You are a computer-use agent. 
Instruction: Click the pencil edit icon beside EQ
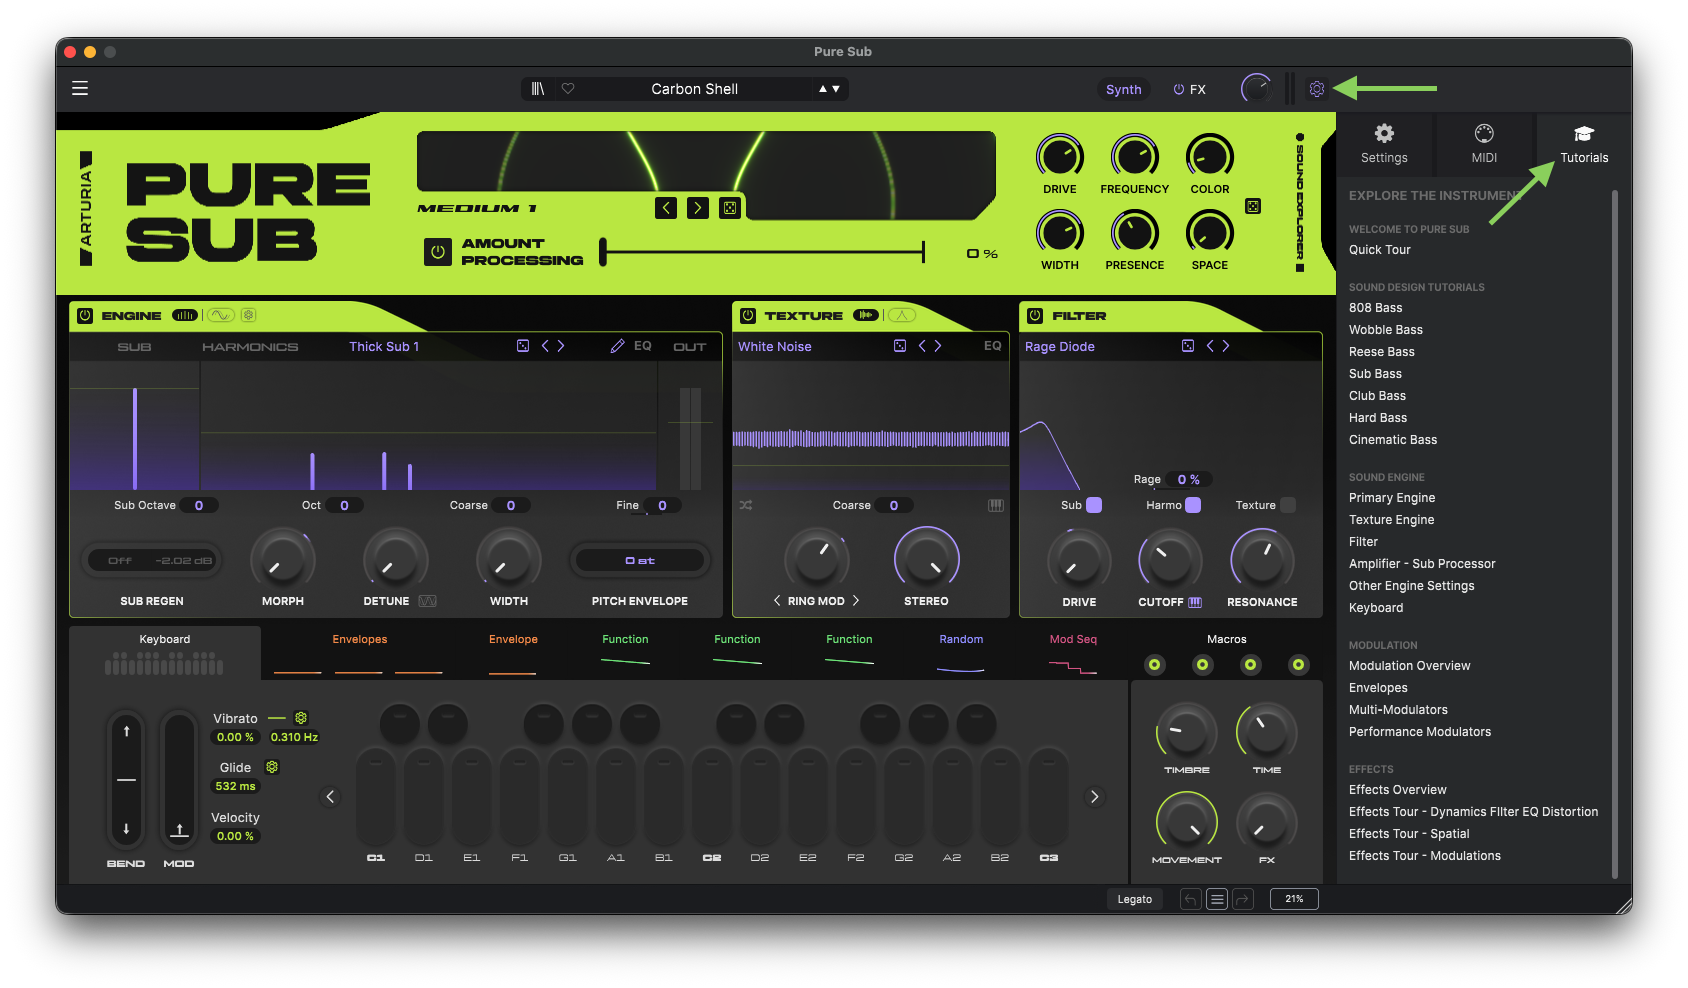617,346
